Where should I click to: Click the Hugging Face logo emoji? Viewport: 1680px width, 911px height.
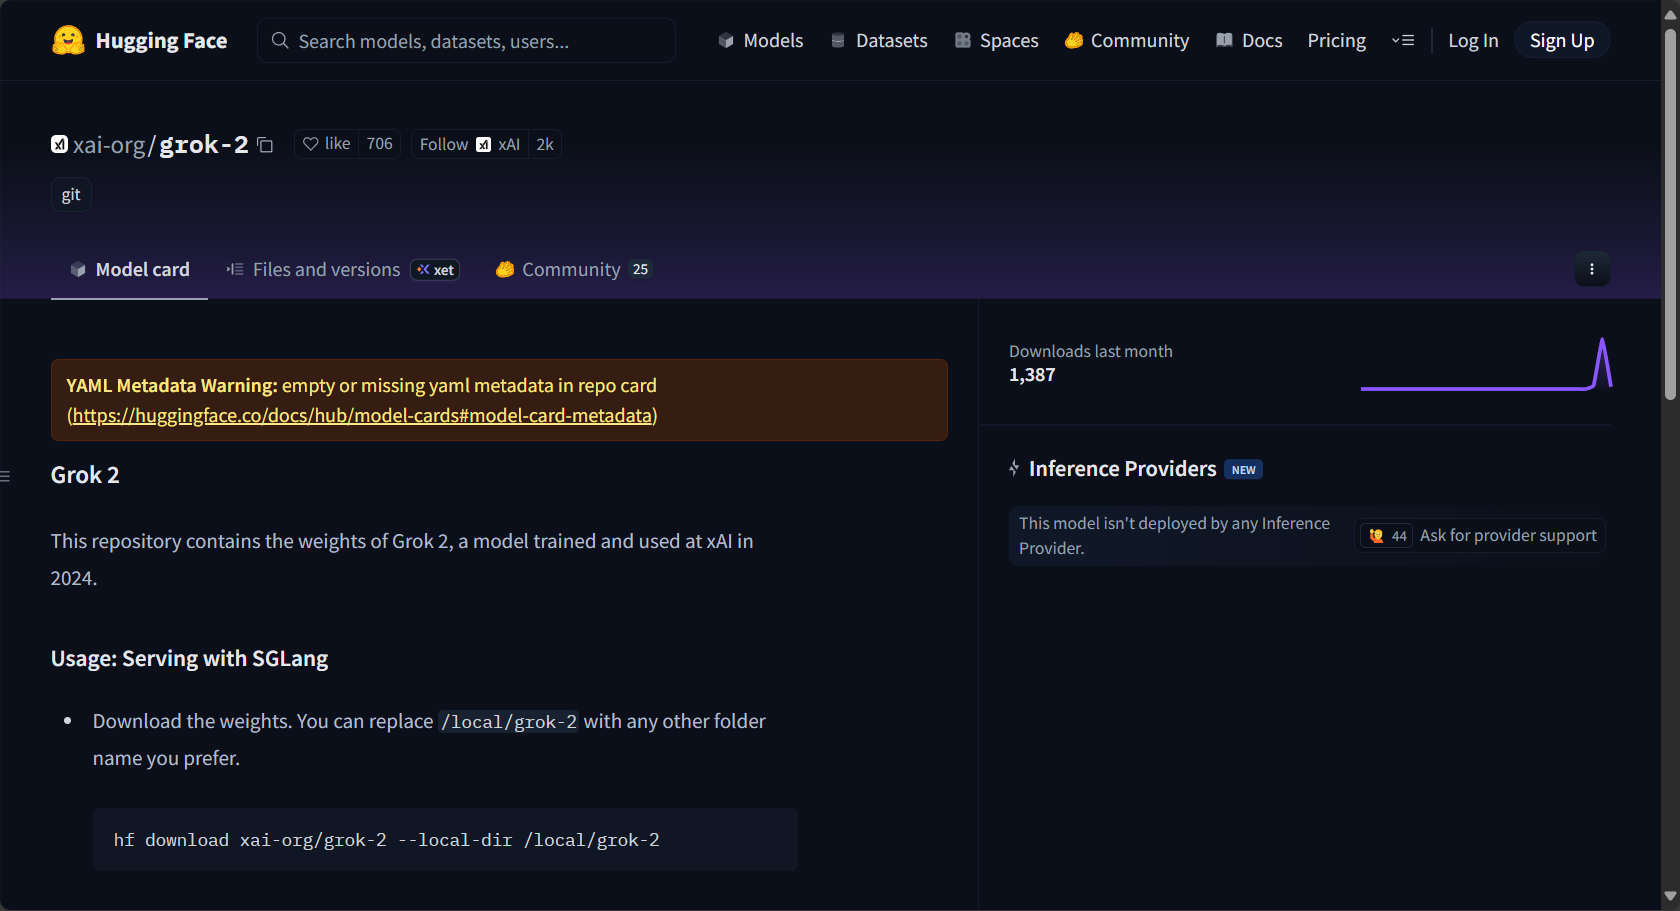[68, 40]
